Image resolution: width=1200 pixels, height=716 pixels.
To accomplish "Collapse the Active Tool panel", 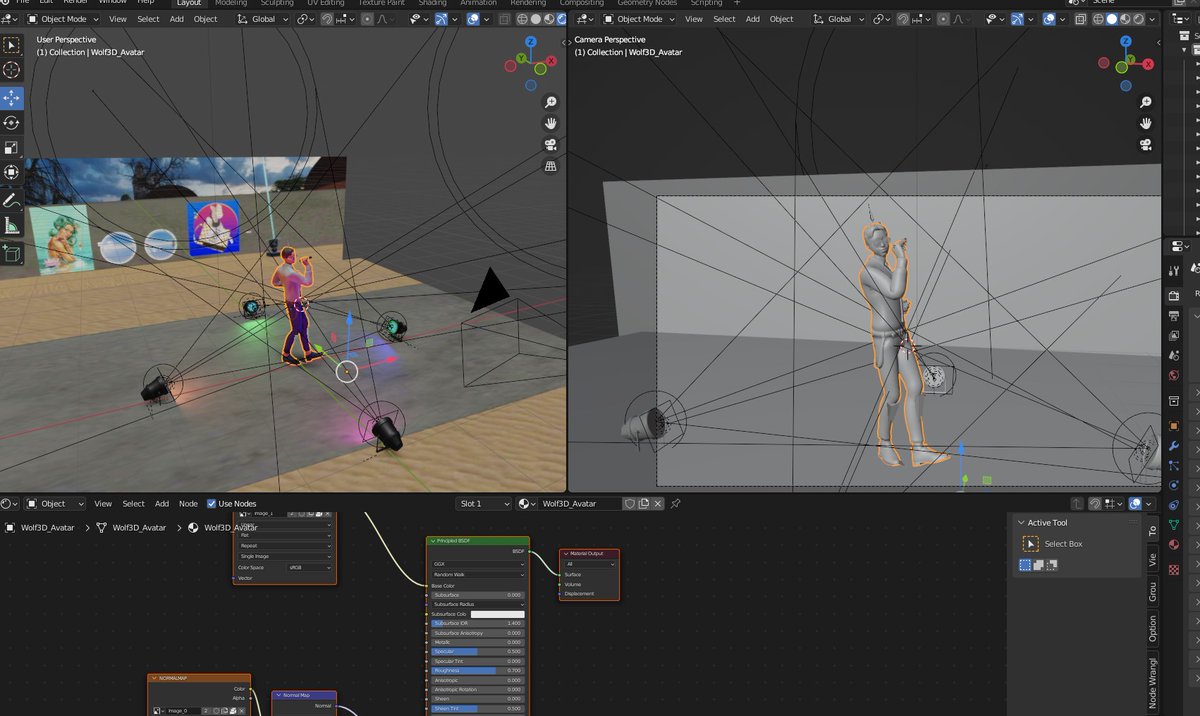I will coord(1021,522).
